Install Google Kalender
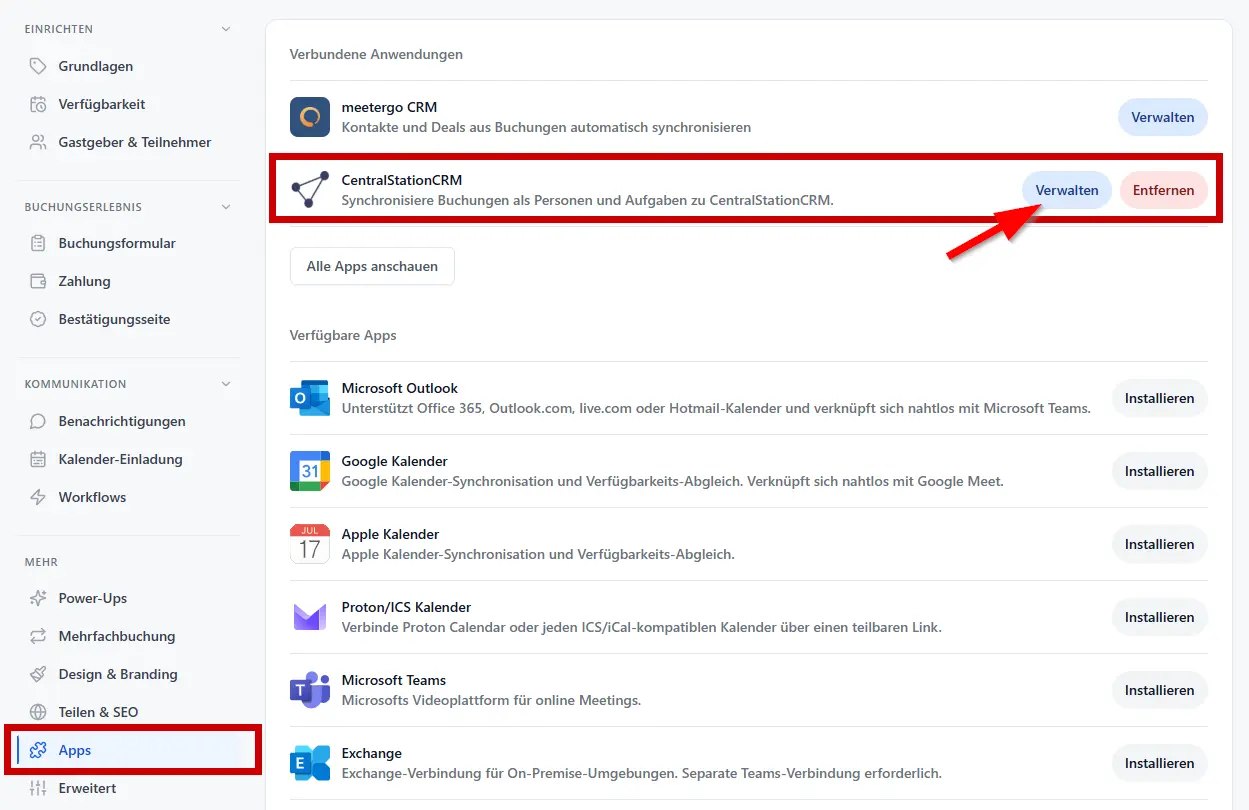The width and height of the screenshot is (1249, 810). coord(1160,471)
